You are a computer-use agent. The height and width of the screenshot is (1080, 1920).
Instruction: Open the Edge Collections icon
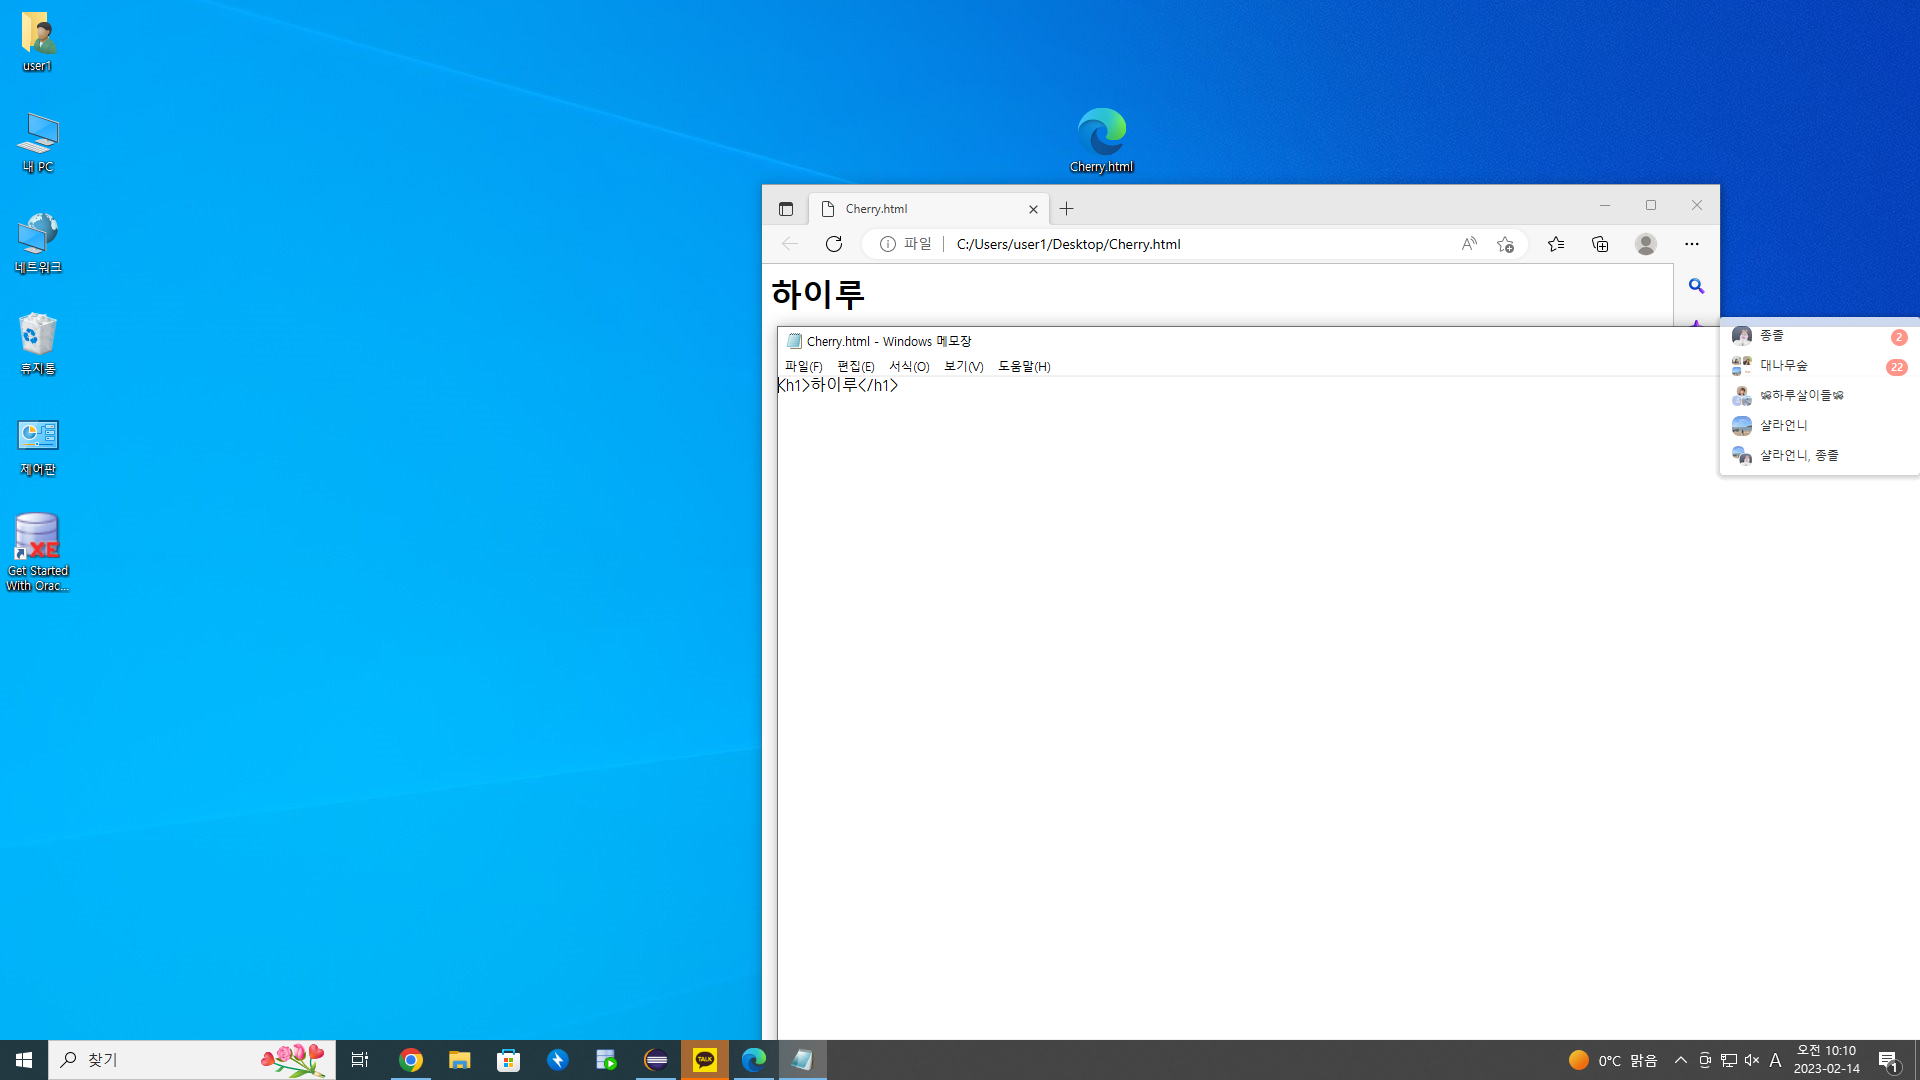1600,244
